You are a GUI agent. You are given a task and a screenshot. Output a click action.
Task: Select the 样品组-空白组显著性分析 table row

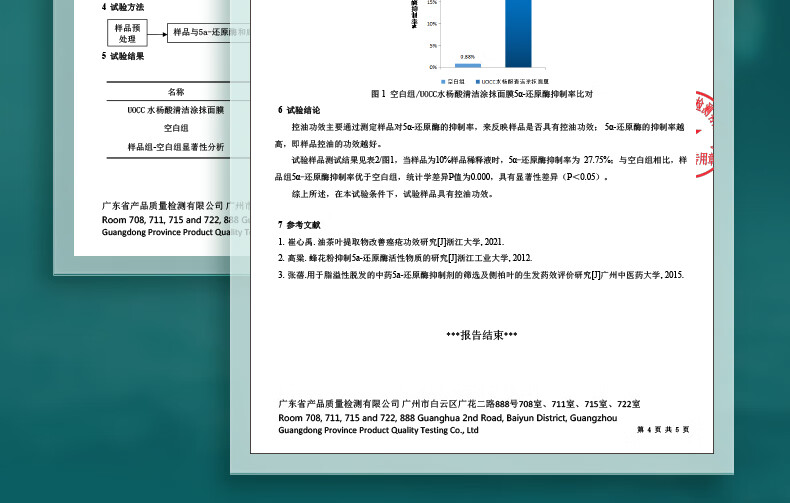(x=175, y=147)
